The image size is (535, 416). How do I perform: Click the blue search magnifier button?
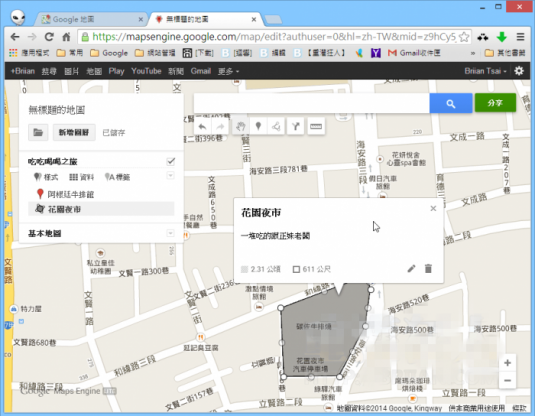point(451,103)
